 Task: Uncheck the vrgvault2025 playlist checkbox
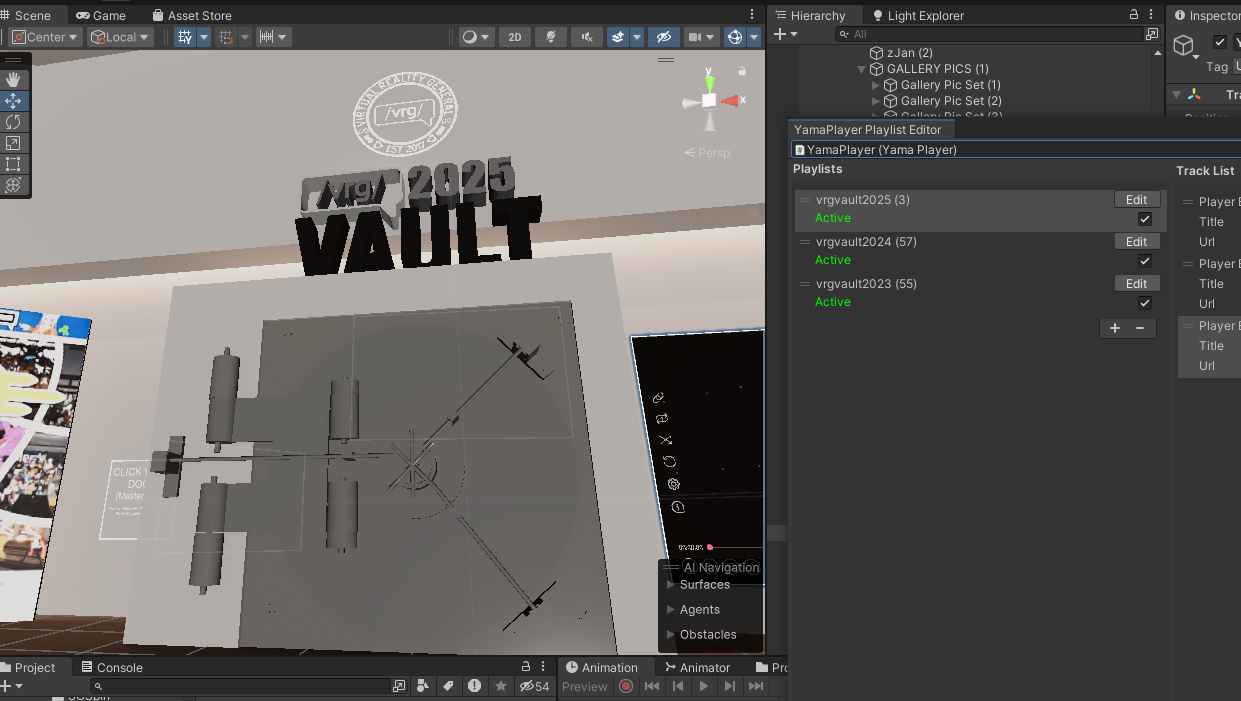(x=1145, y=219)
